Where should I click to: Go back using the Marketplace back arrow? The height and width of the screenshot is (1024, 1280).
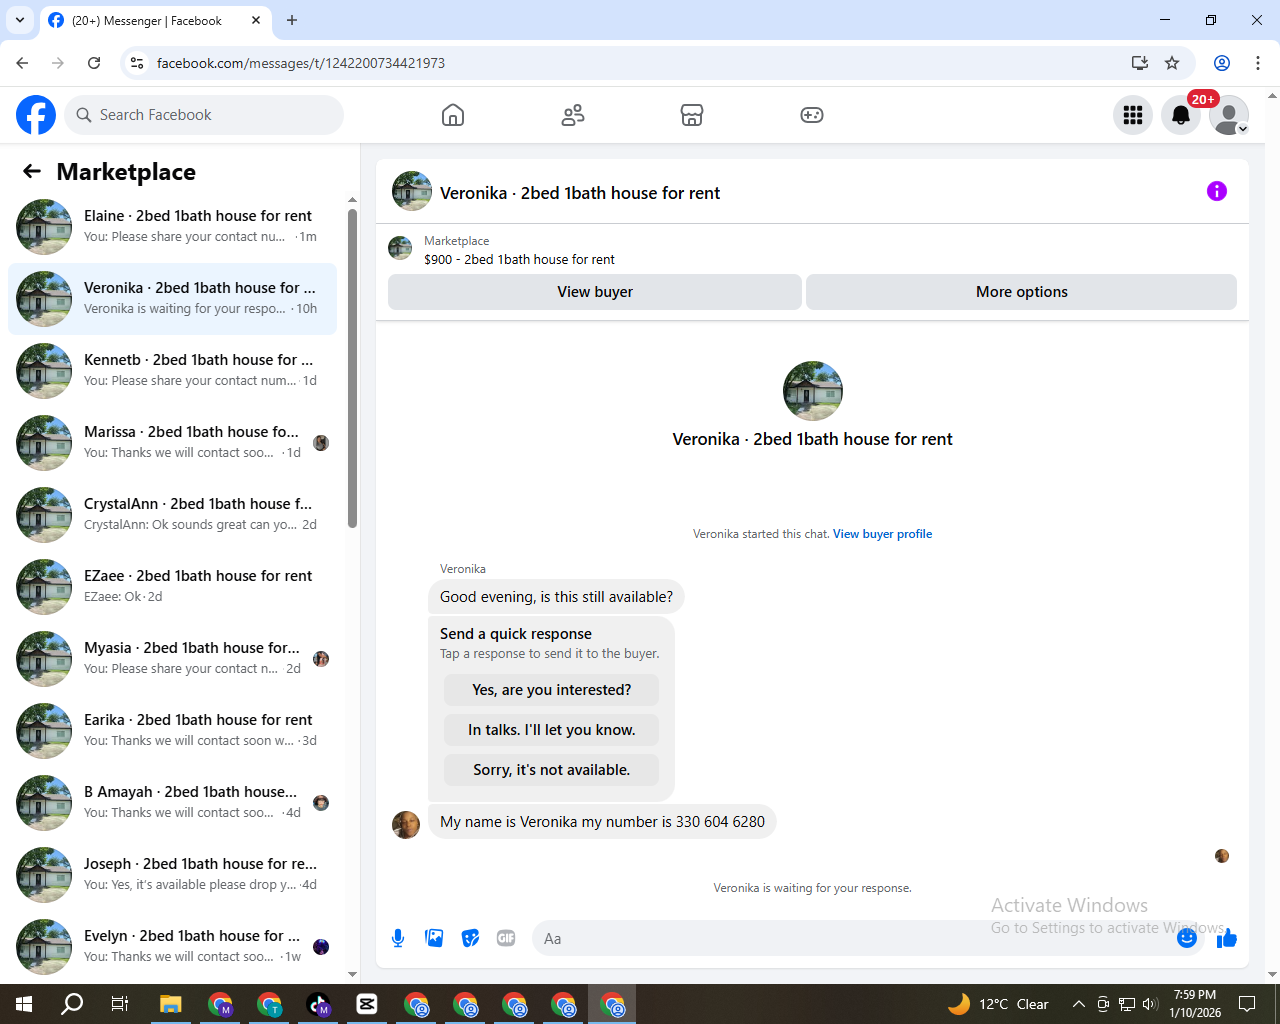click(32, 171)
